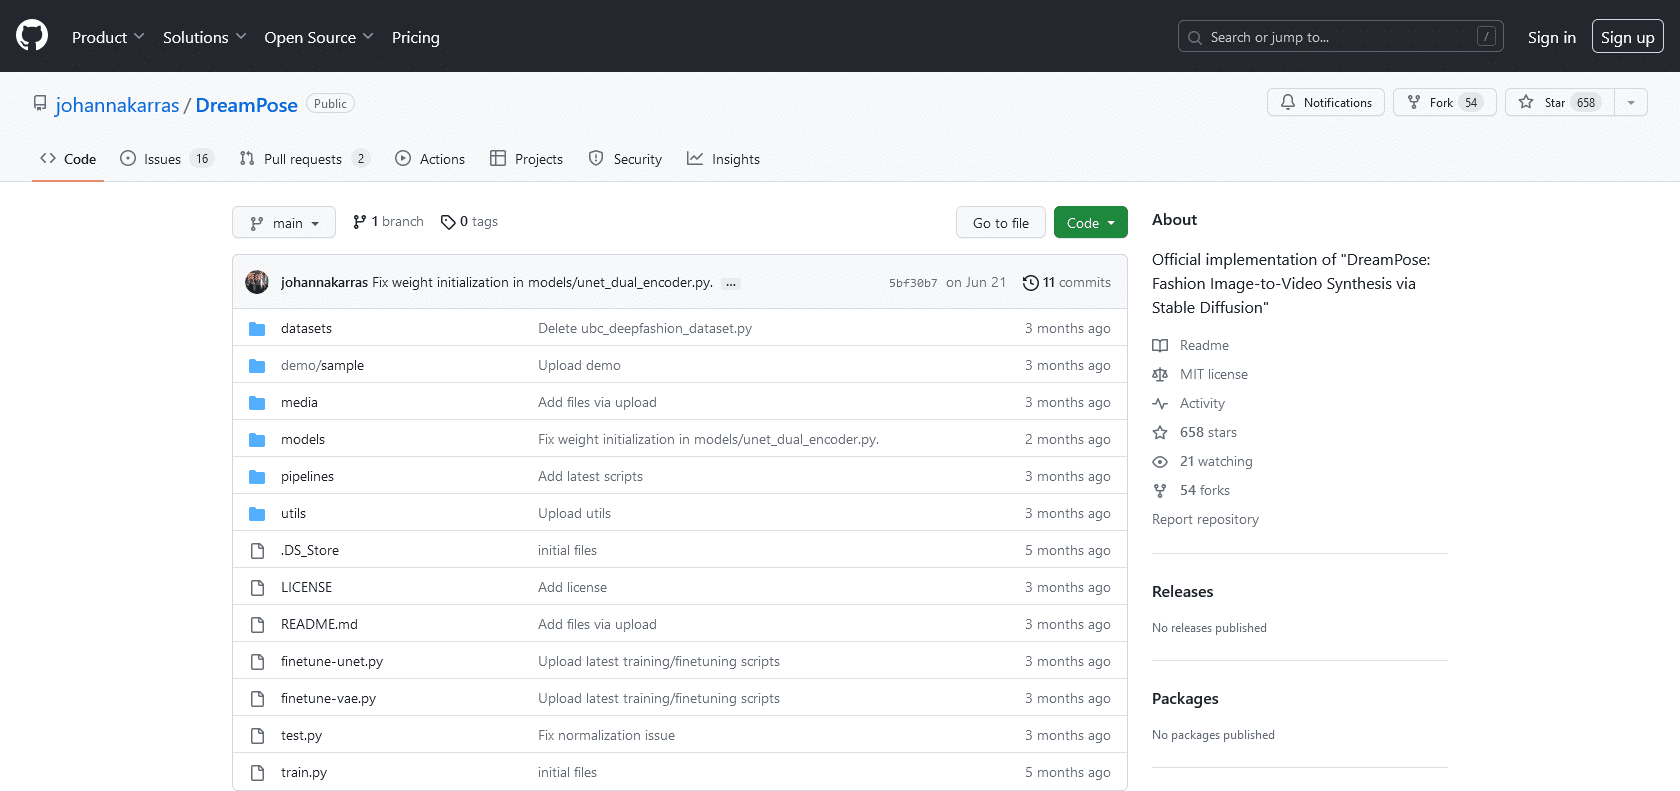Open the test.py file
This screenshot has height=791, width=1680.
[x=301, y=735]
